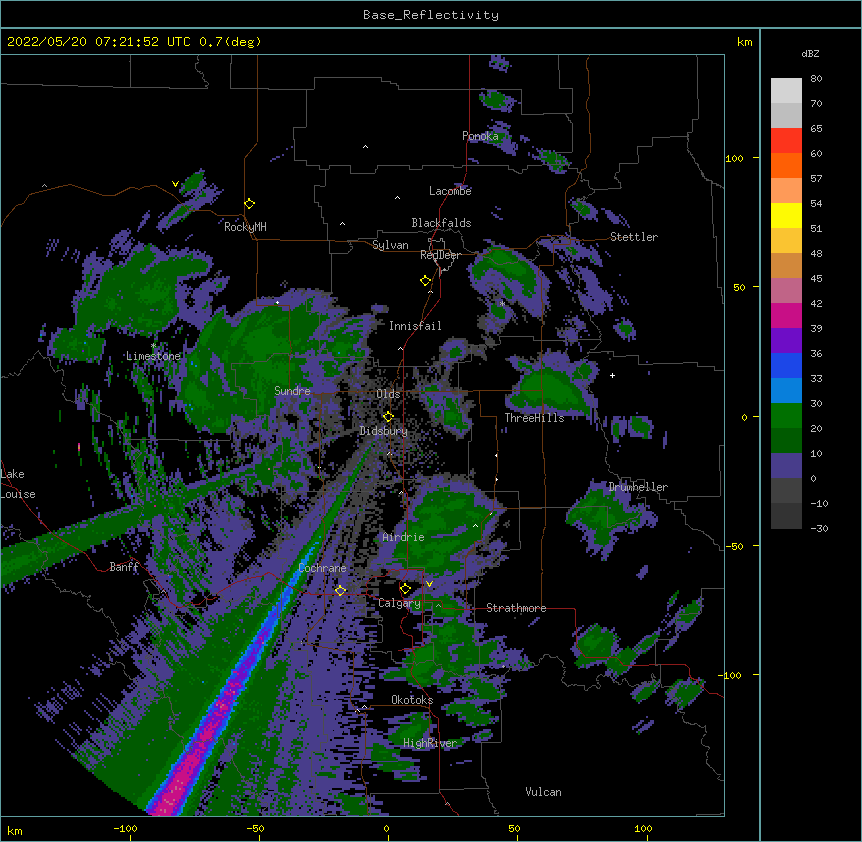Click the 80 value on dBZ legend
Viewport: 862px width, 842px height.
tap(816, 79)
